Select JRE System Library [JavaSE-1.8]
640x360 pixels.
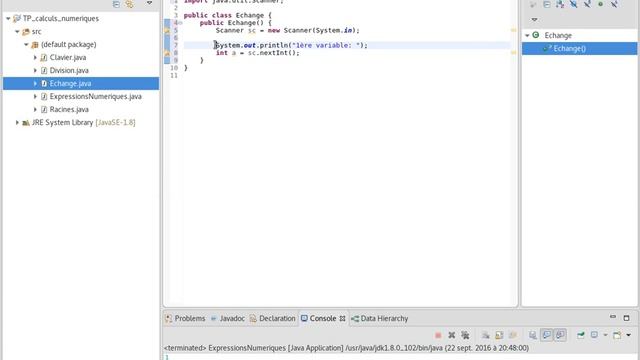pyautogui.click(x=83, y=122)
